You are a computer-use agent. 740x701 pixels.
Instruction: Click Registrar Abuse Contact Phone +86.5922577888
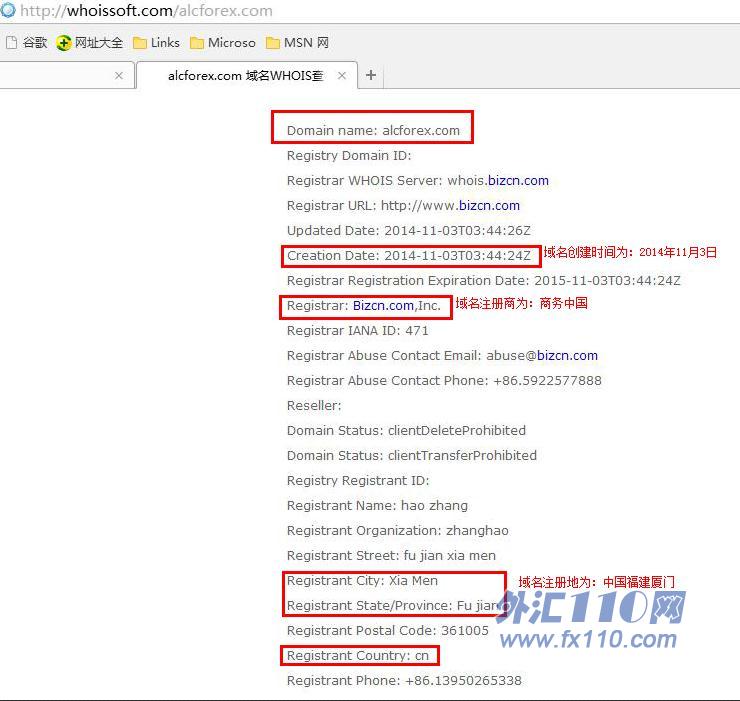coord(444,381)
